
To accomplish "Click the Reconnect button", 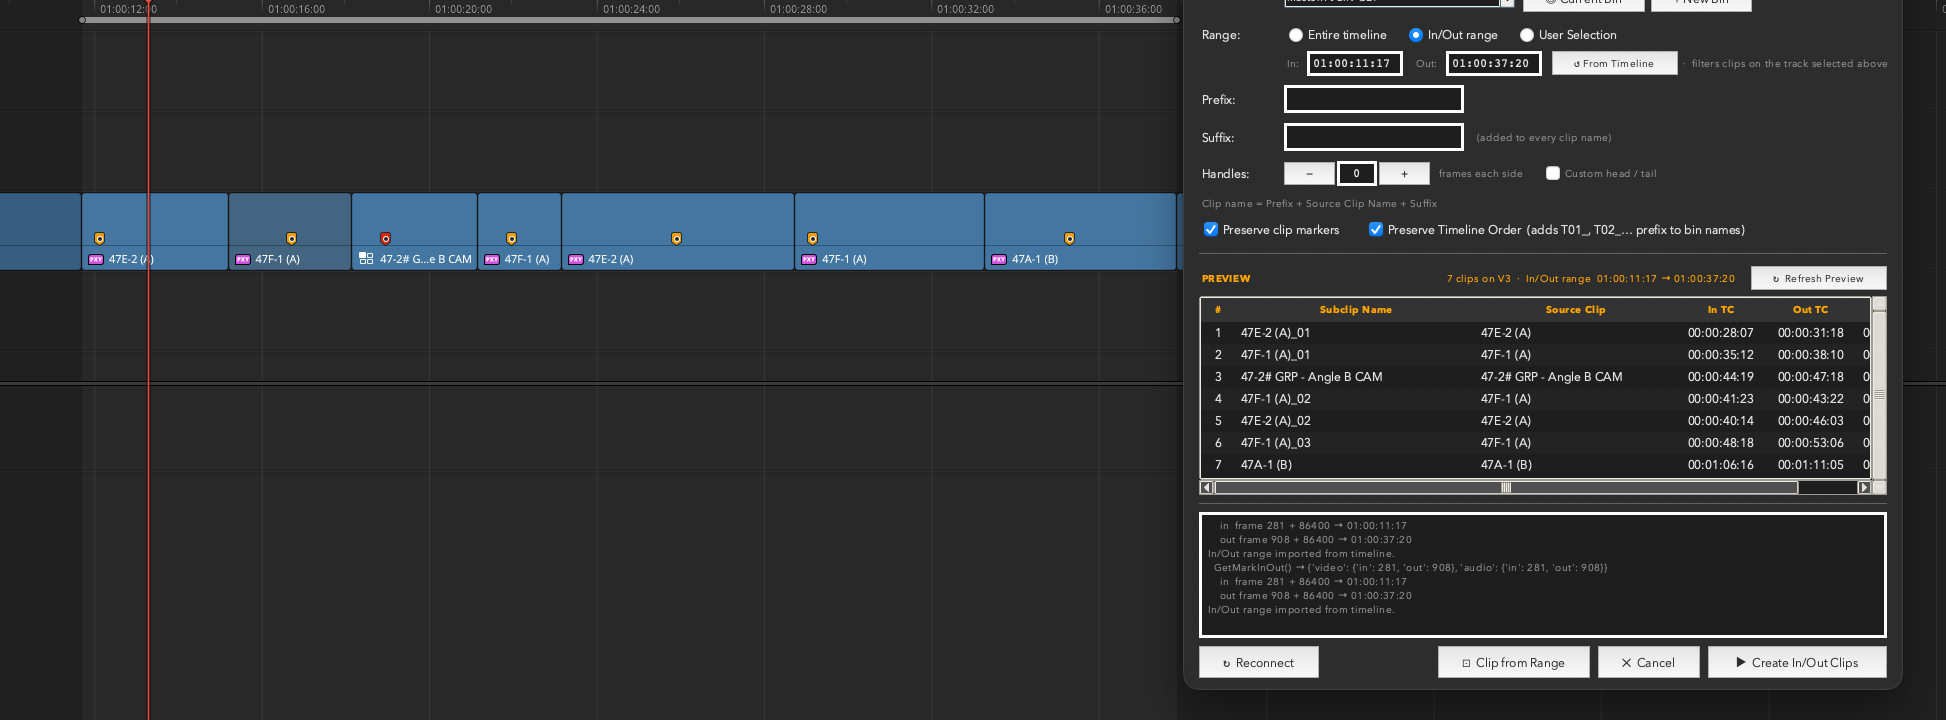I will 1259,662.
